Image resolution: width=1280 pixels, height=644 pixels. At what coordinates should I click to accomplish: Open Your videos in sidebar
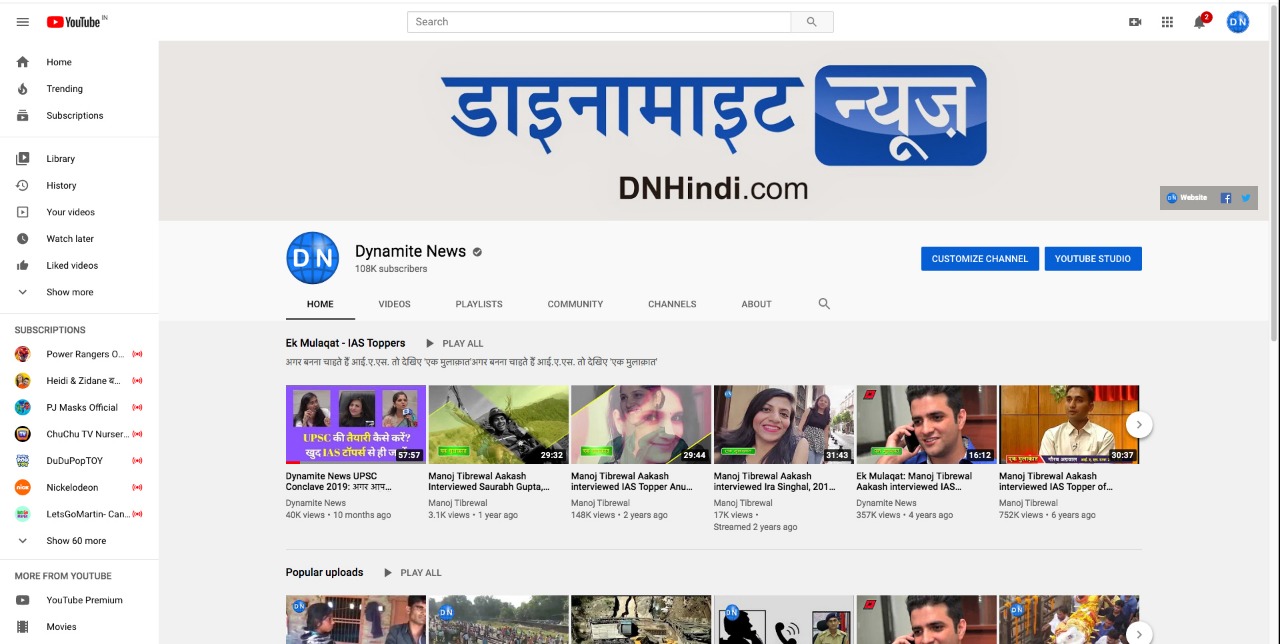[79, 212]
